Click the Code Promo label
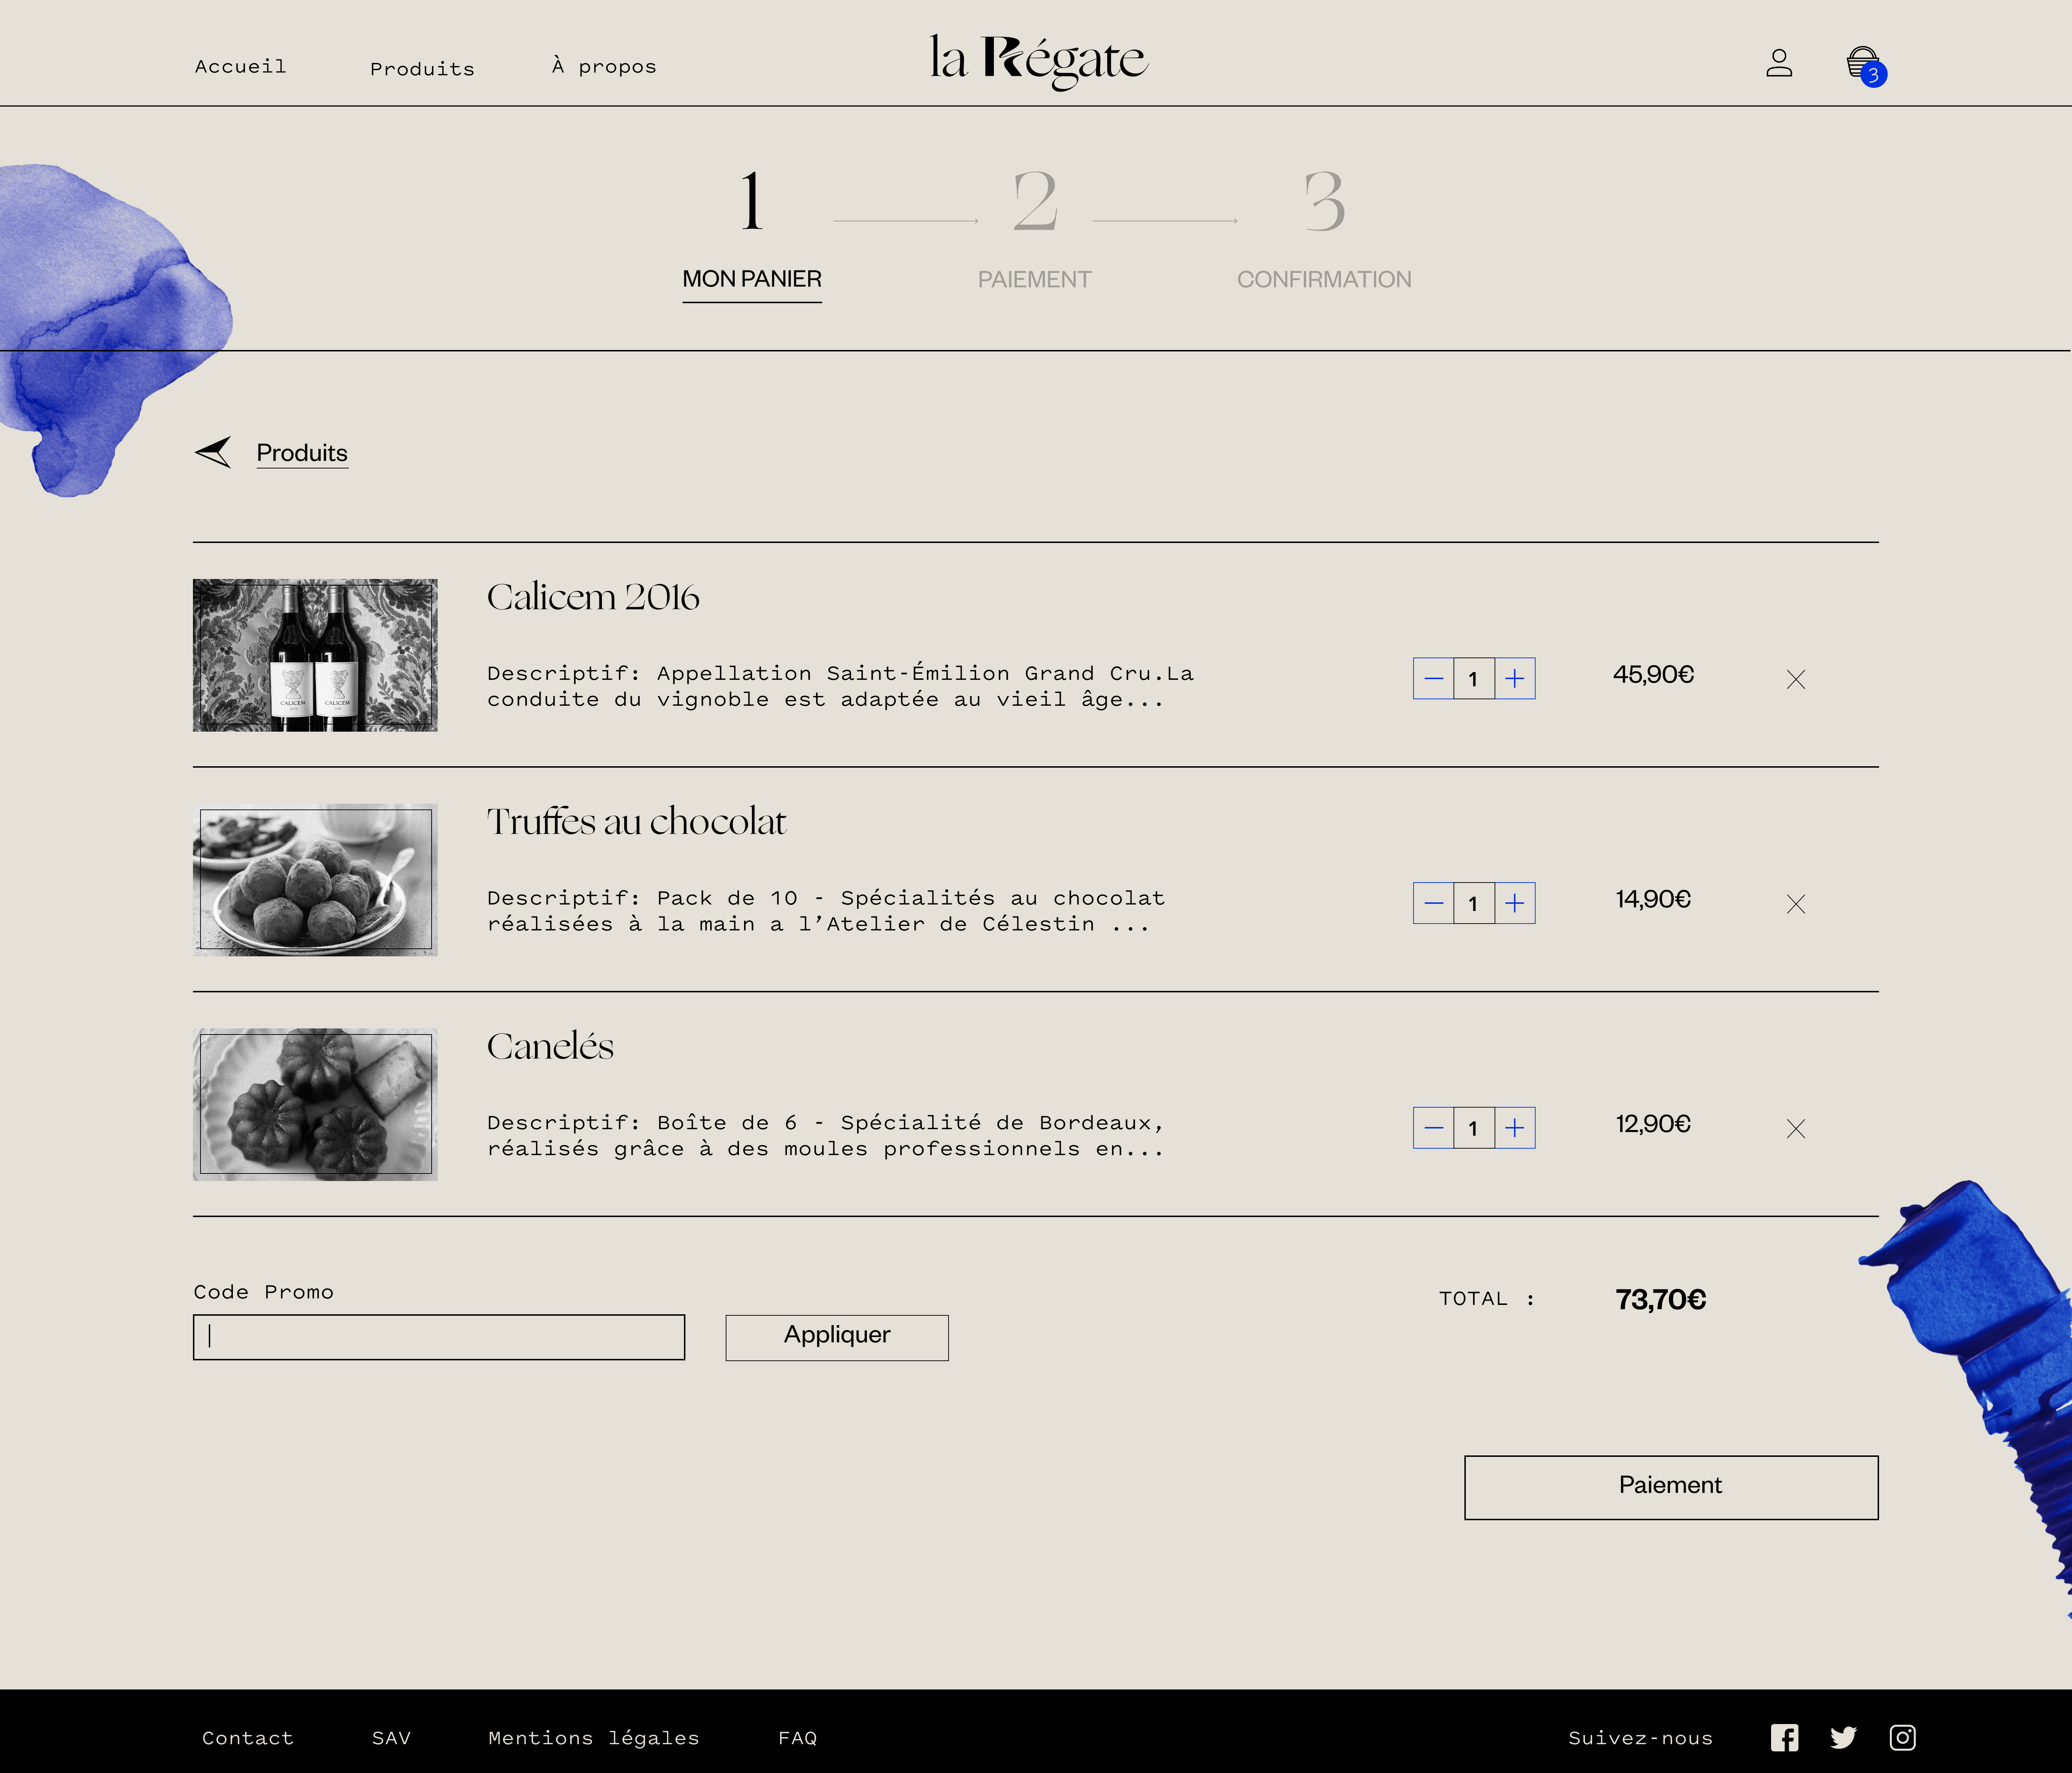This screenshot has width=2072, height=1773. [264, 1292]
